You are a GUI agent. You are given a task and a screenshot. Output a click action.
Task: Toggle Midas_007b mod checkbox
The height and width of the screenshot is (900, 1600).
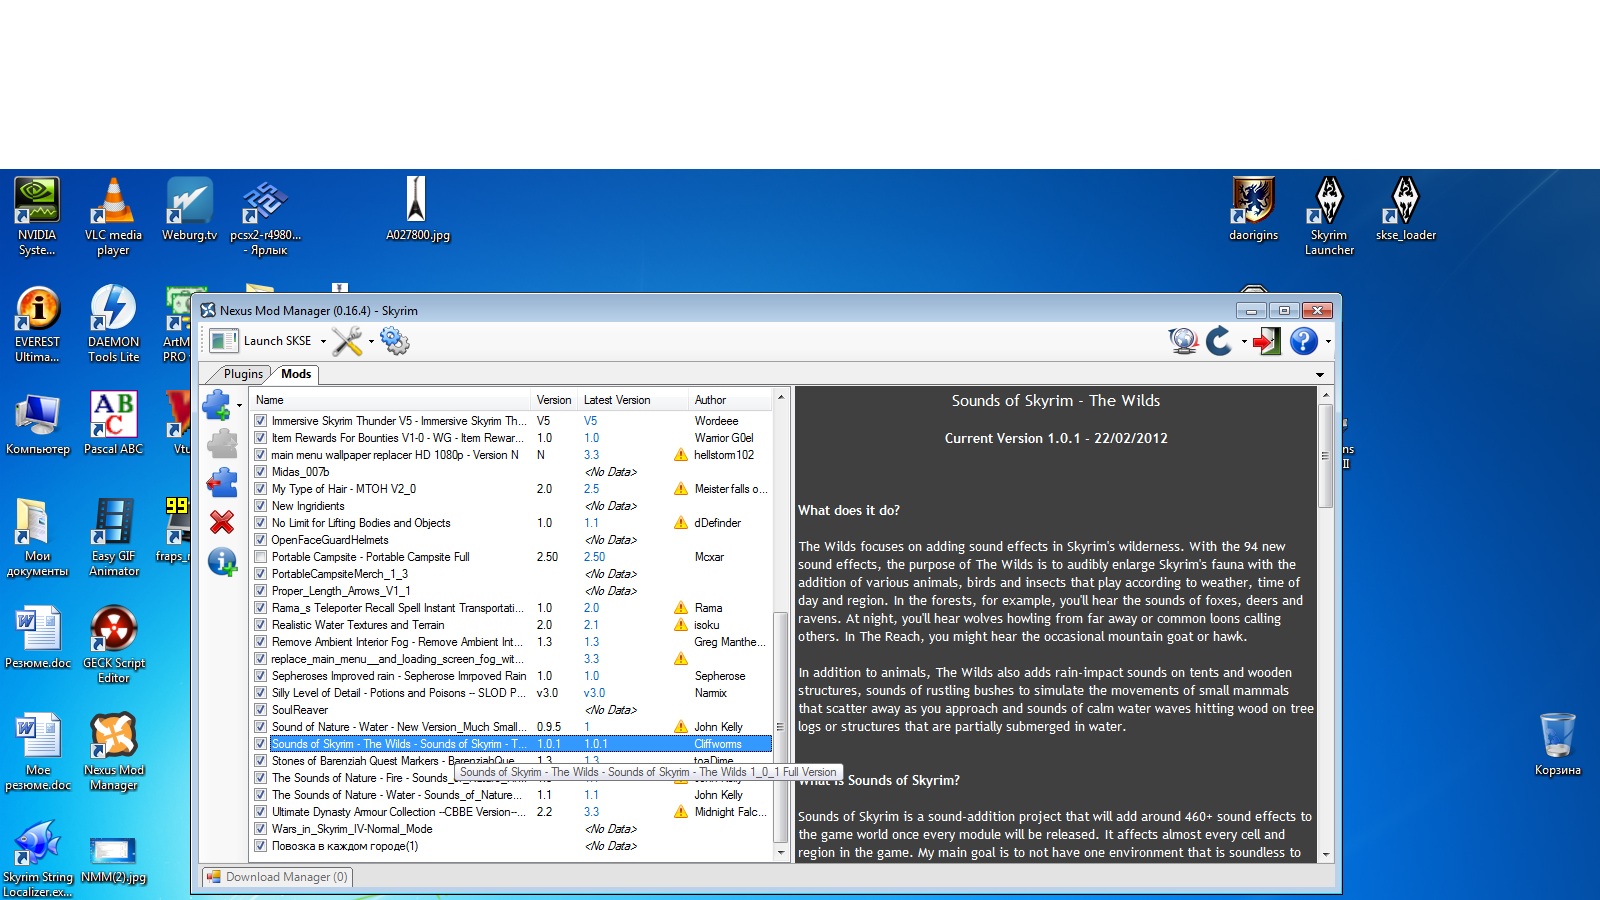pyautogui.click(x=261, y=472)
